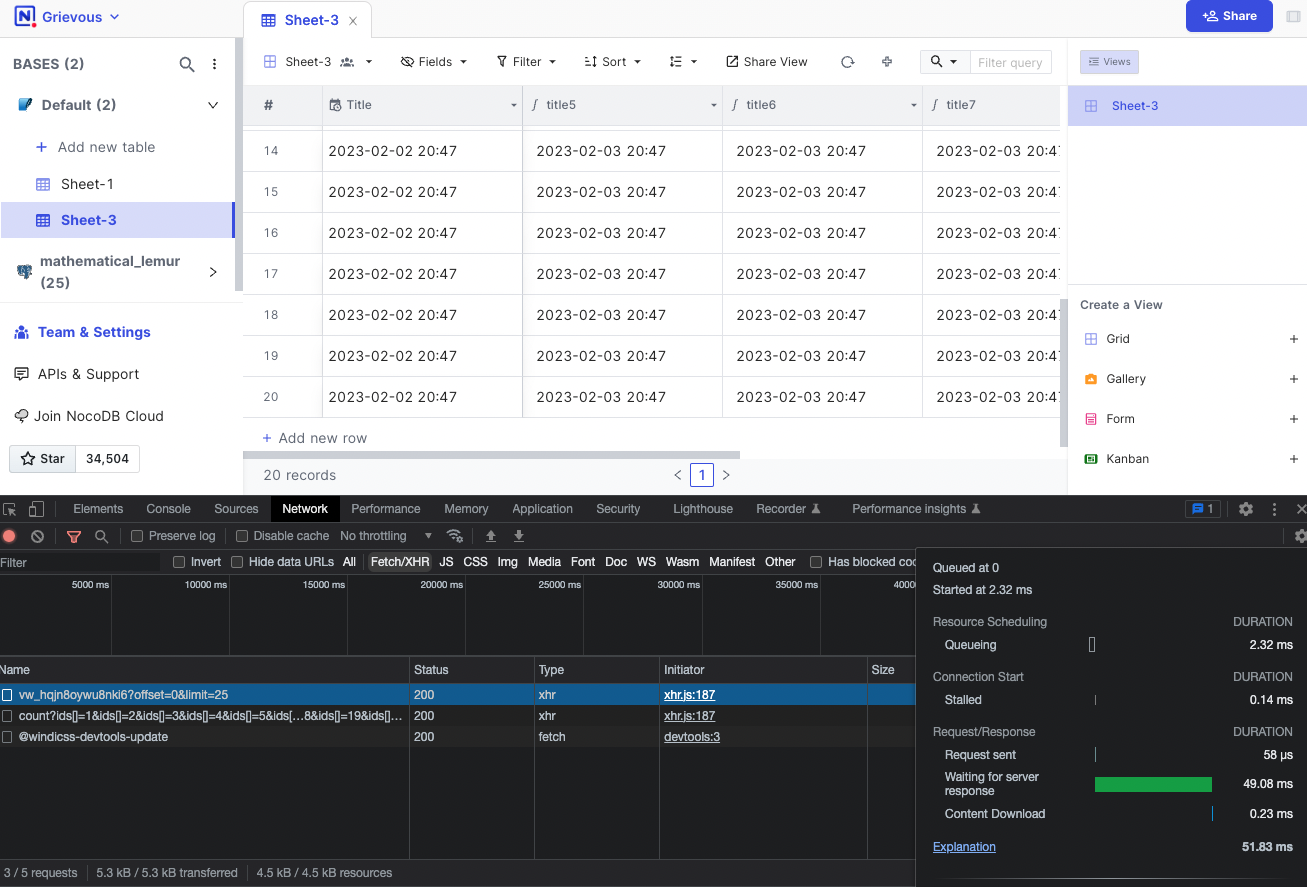Open the Lighthouse tab
The width and height of the screenshot is (1307, 887).
pyautogui.click(x=703, y=509)
